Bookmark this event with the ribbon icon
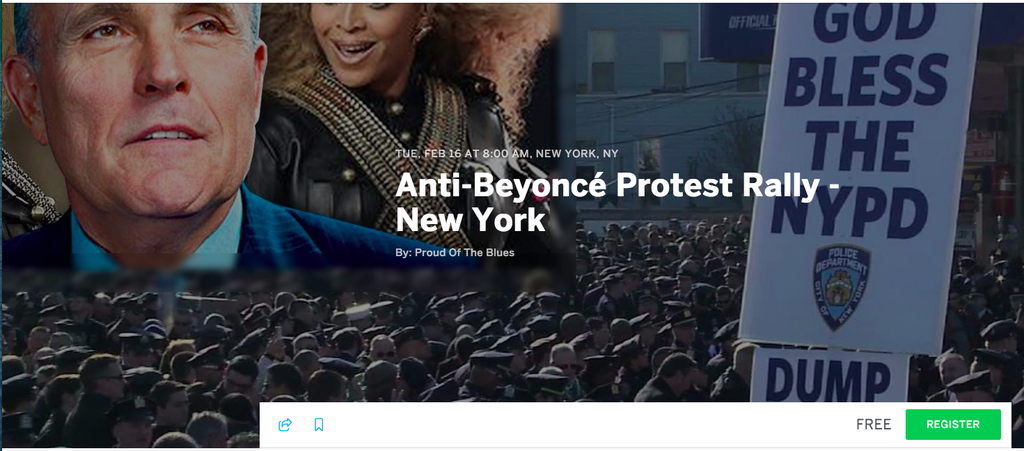Screen dimensions: 1024x451 tap(319, 425)
